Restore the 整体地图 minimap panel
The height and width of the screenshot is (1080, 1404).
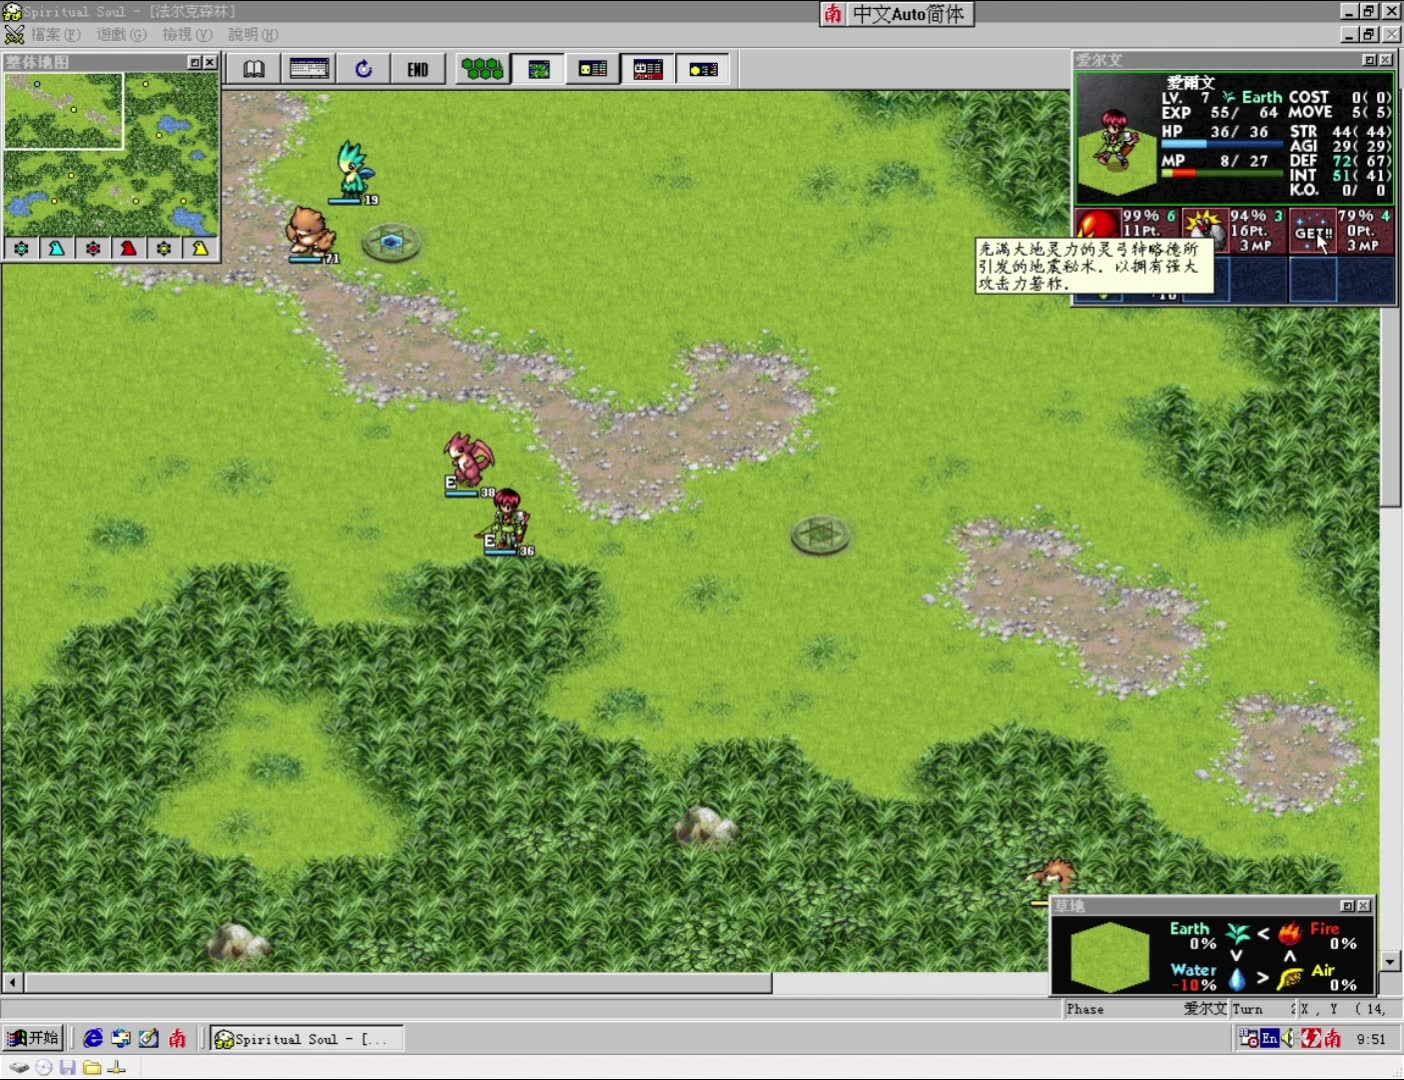click(x=195, y=62)
